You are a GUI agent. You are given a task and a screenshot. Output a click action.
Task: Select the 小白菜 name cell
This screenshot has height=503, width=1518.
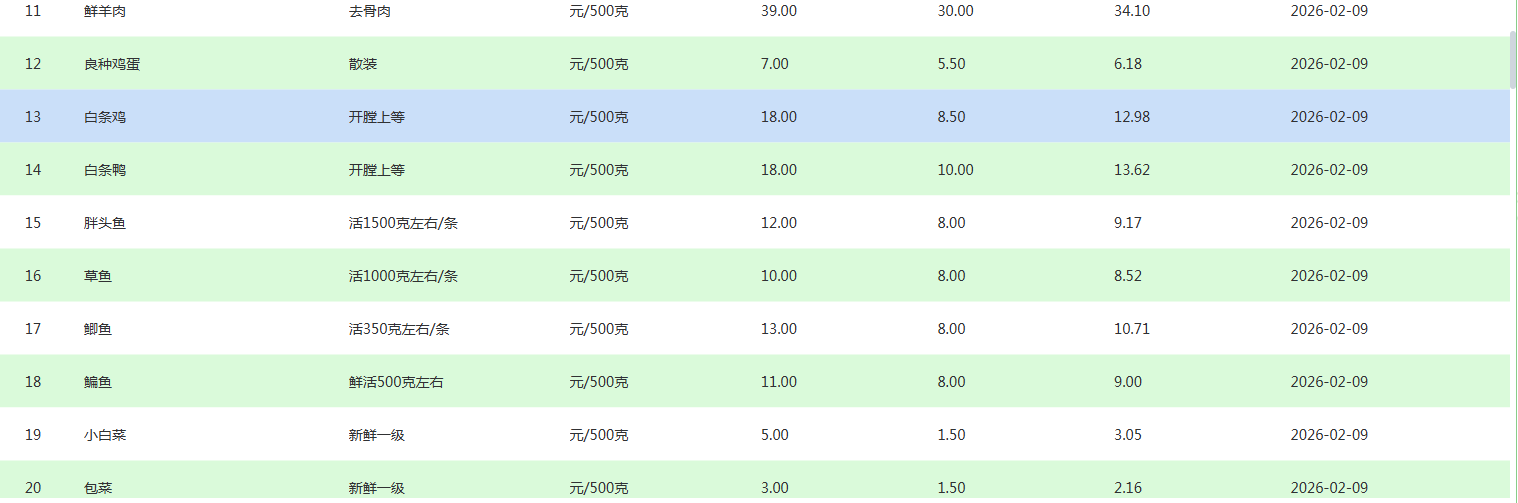coord(105,435)
